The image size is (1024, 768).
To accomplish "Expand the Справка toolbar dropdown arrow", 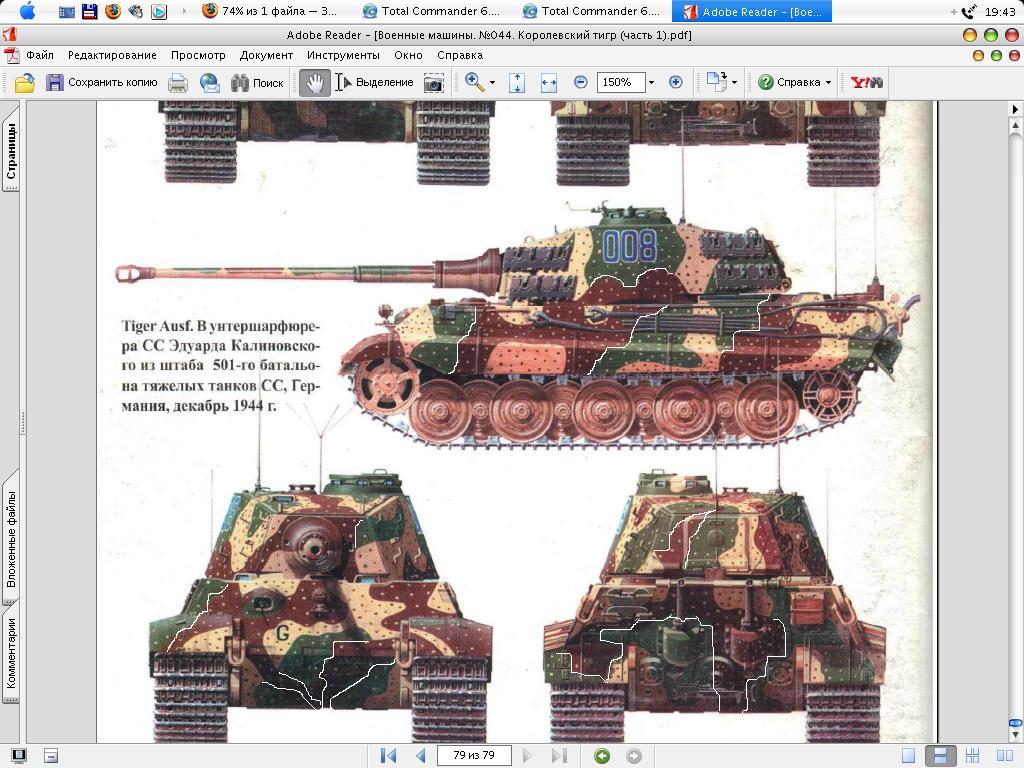I will coord(828,83).
